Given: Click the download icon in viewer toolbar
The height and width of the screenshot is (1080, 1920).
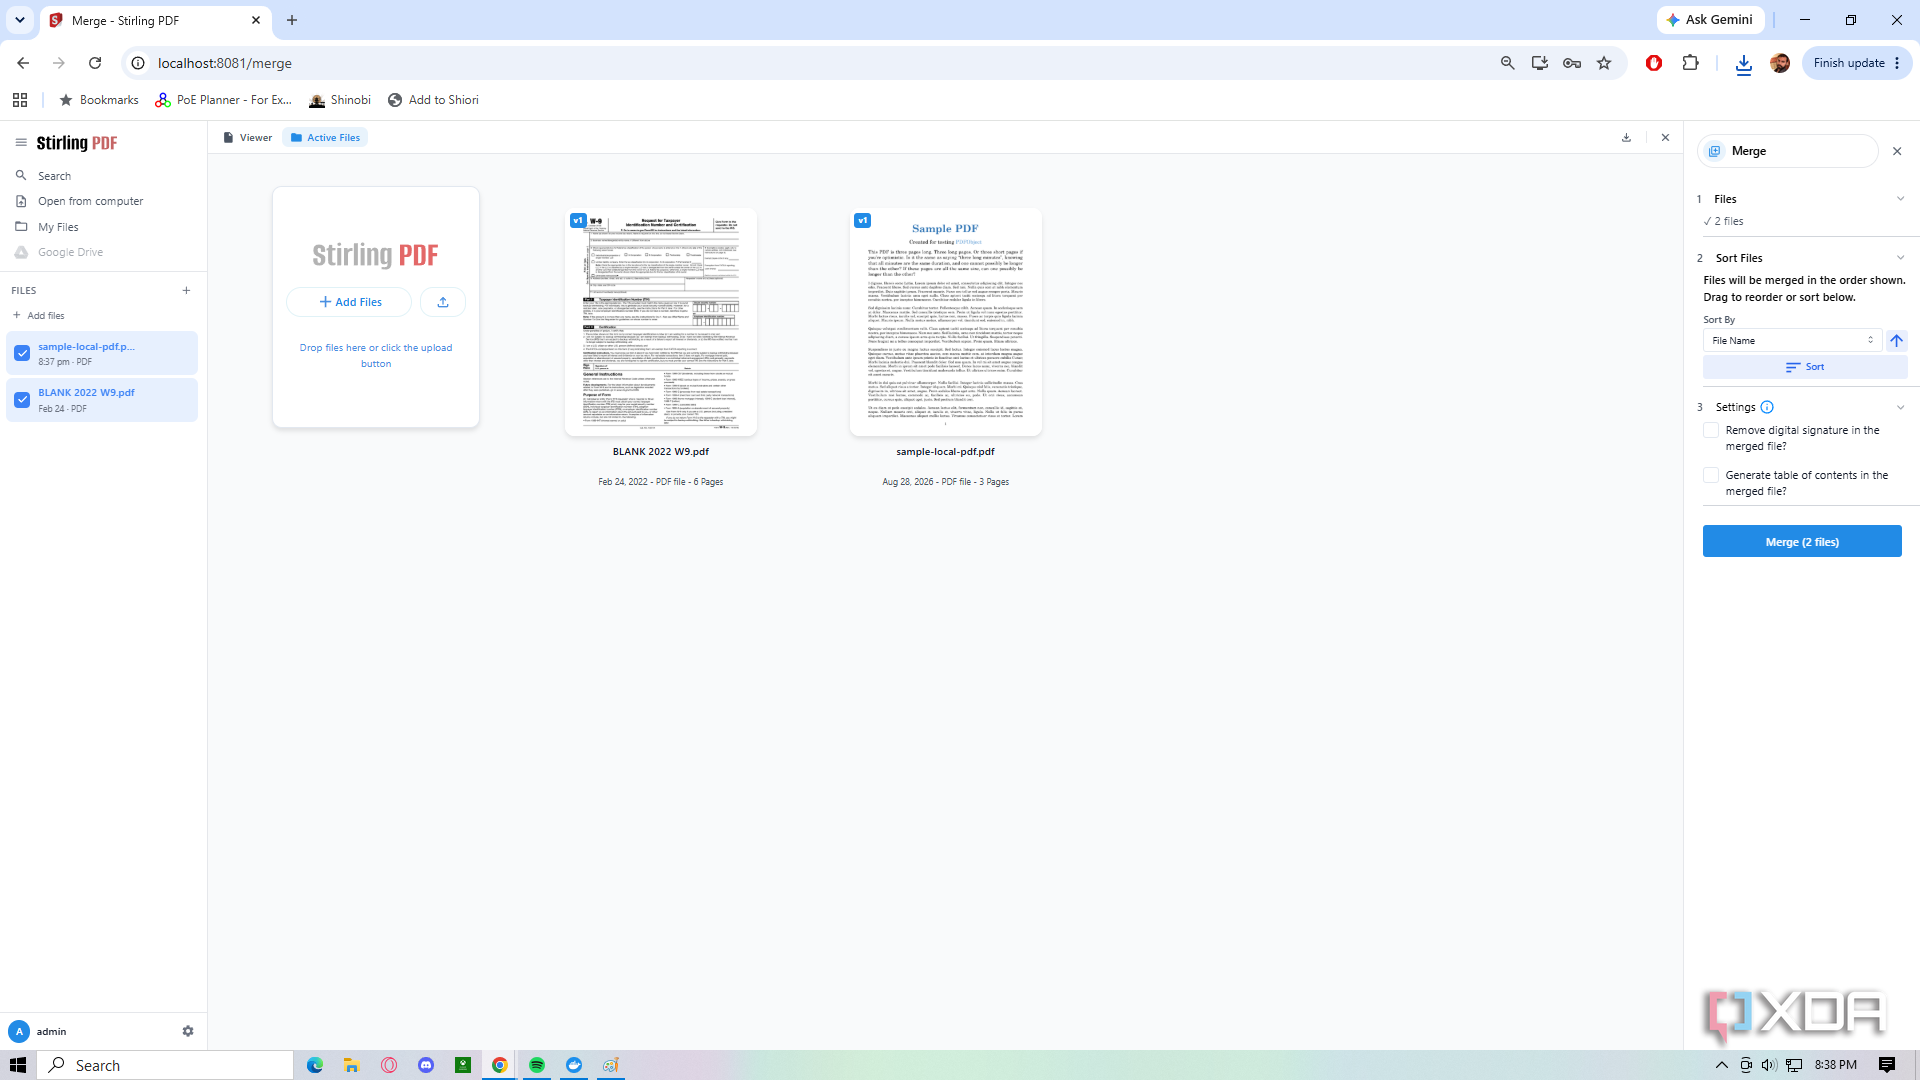Looking at the screenshot, I should [x=1626, y=138].
